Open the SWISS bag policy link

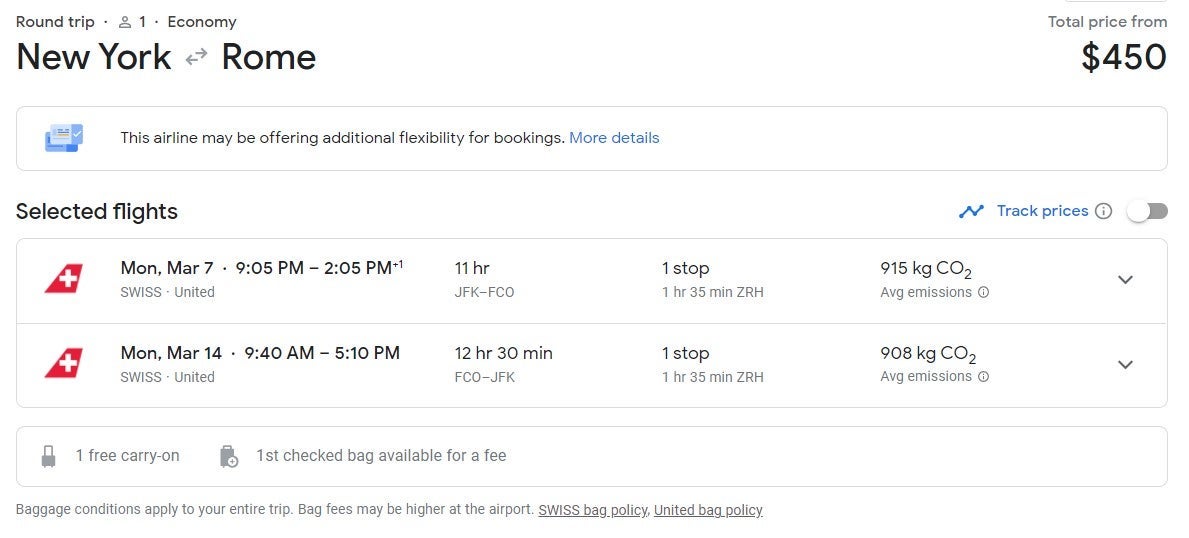click(592, 510)
